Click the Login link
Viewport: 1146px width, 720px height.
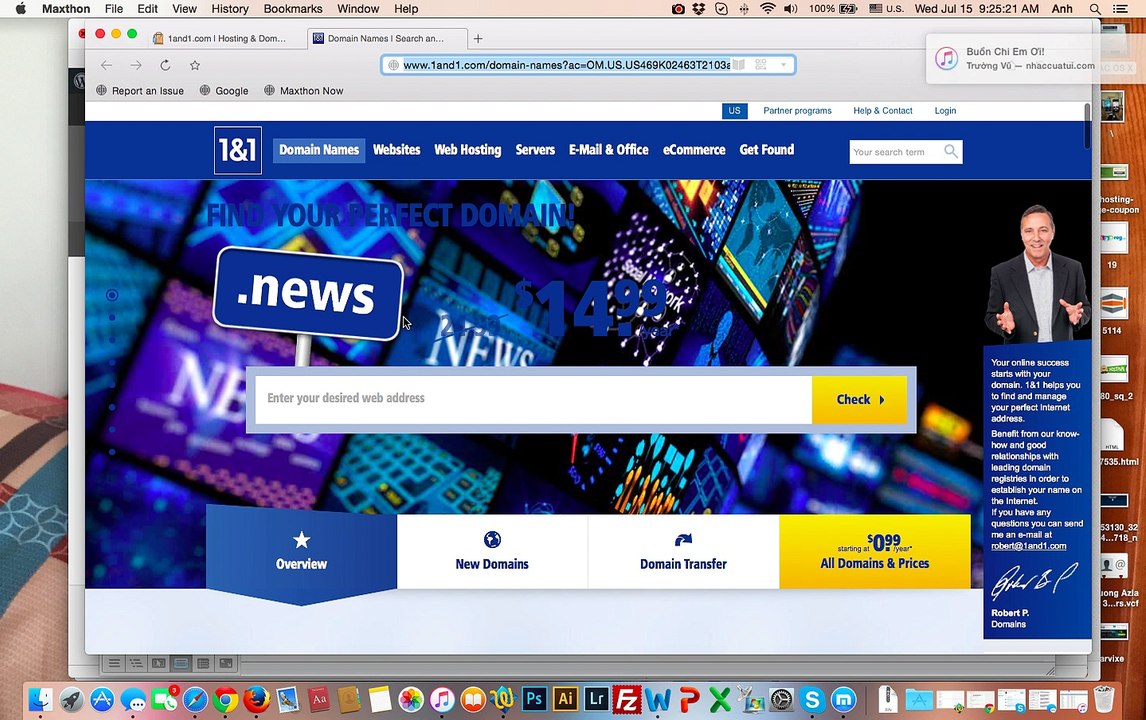(945, 110)
